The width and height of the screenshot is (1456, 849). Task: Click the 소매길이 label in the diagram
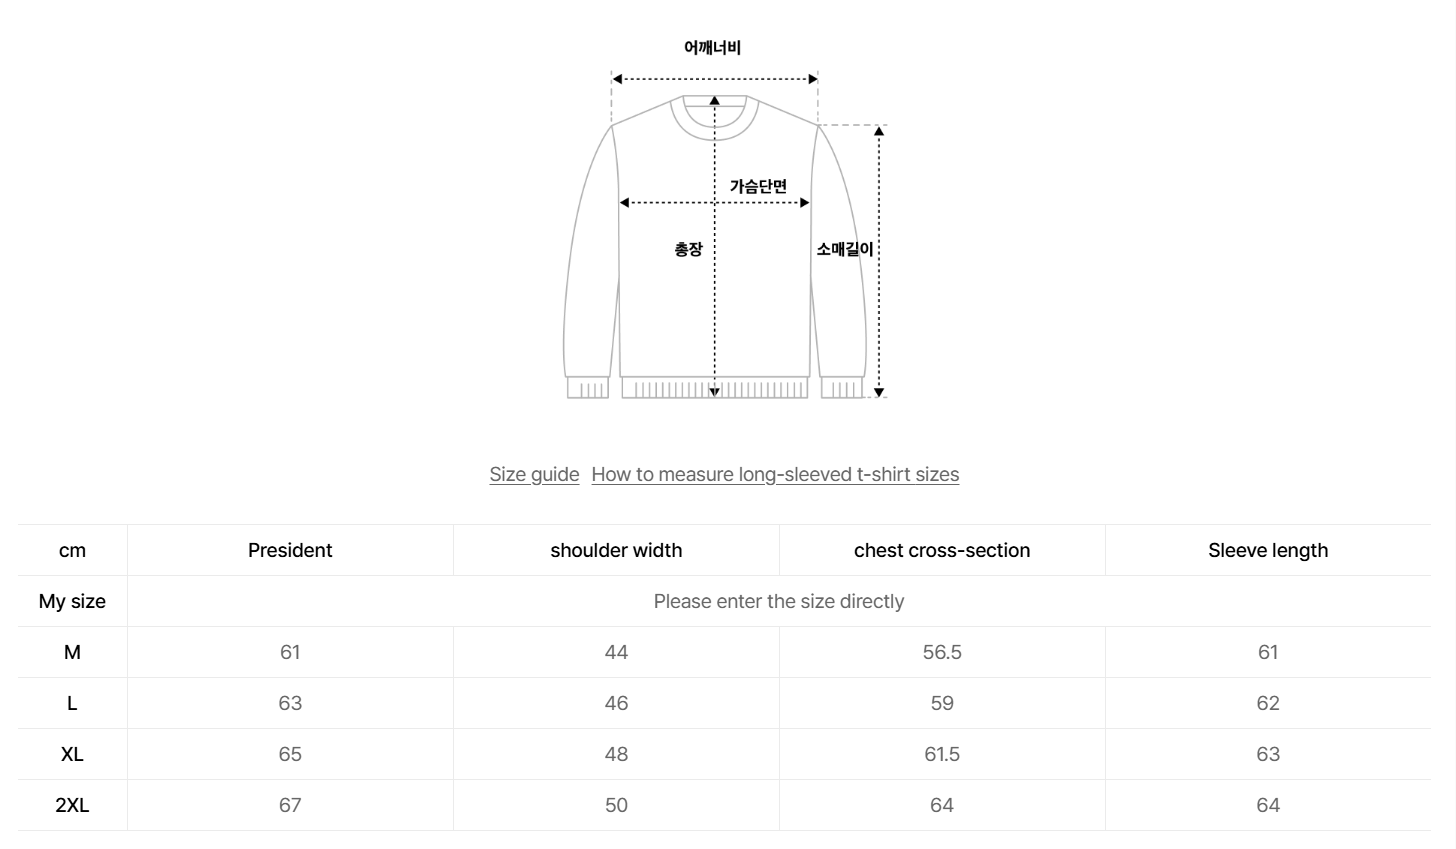pos(845,249)
